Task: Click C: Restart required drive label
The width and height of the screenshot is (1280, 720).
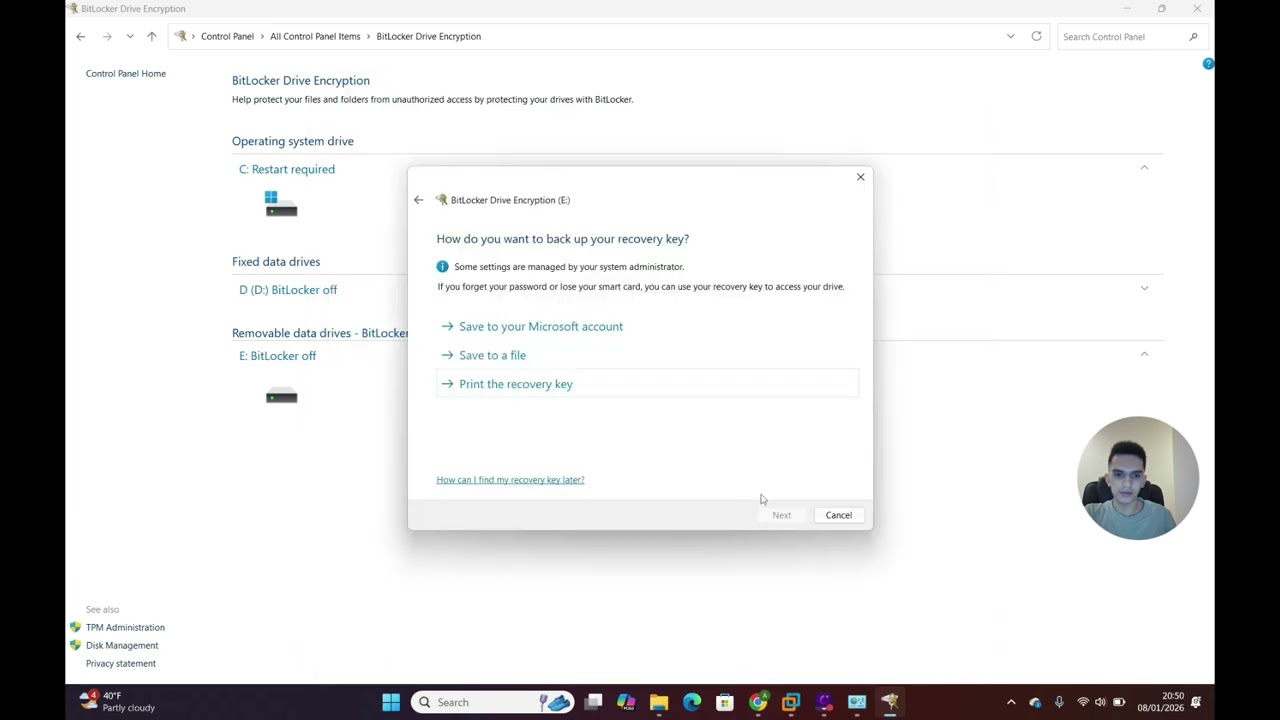Action: [x=287, y=169]
